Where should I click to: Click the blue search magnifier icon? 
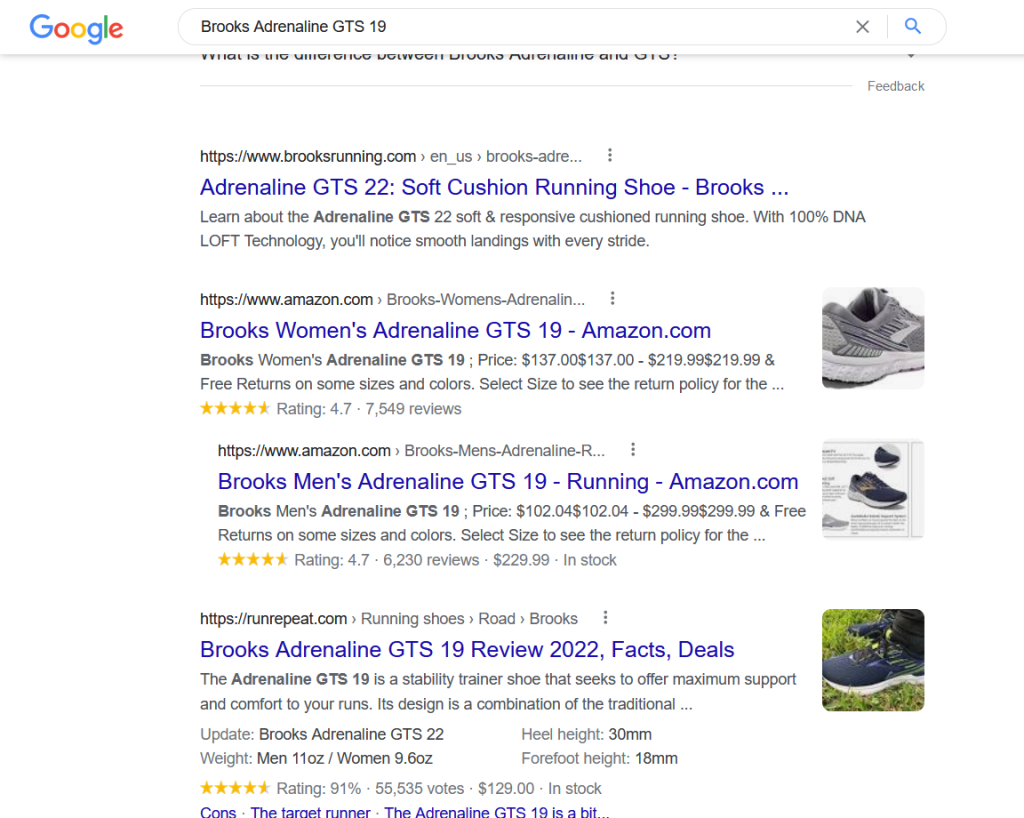(x=912, y=27)
